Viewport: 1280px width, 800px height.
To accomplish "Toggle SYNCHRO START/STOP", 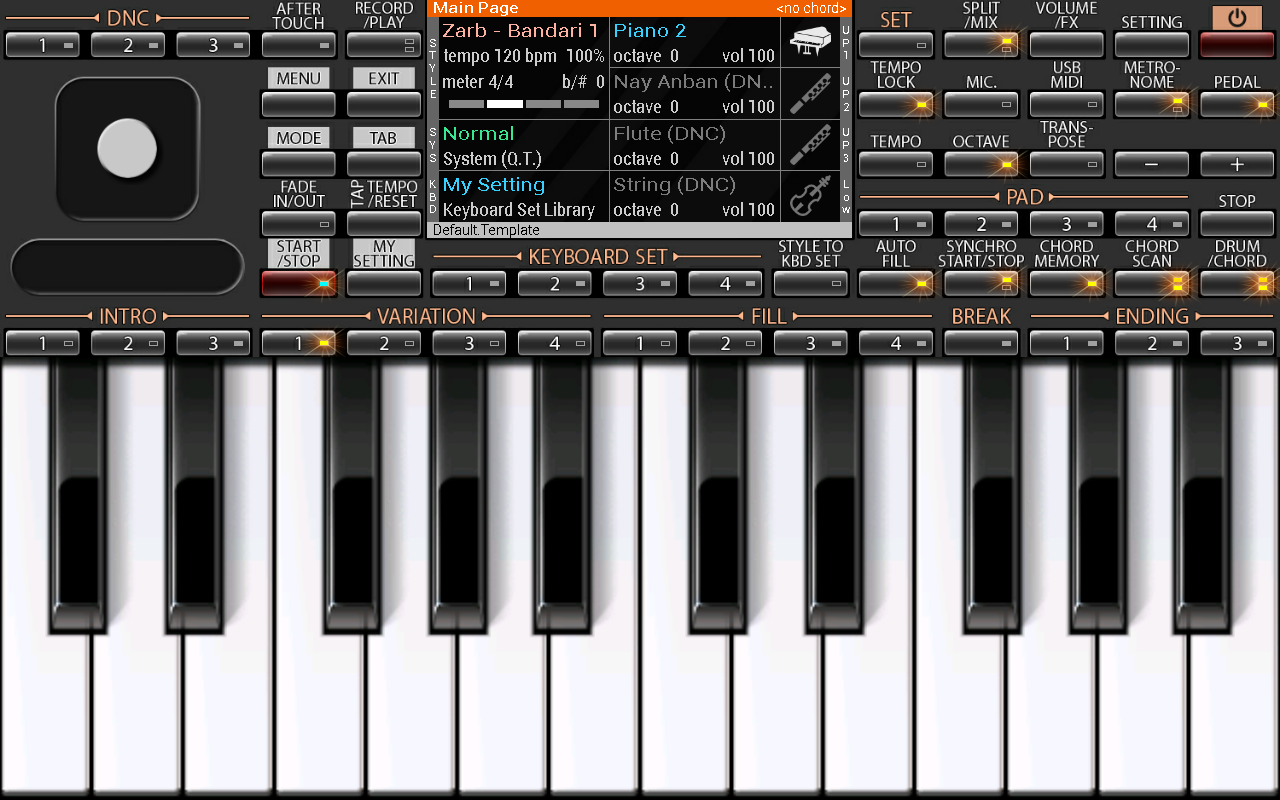I will tap(981, 284).
